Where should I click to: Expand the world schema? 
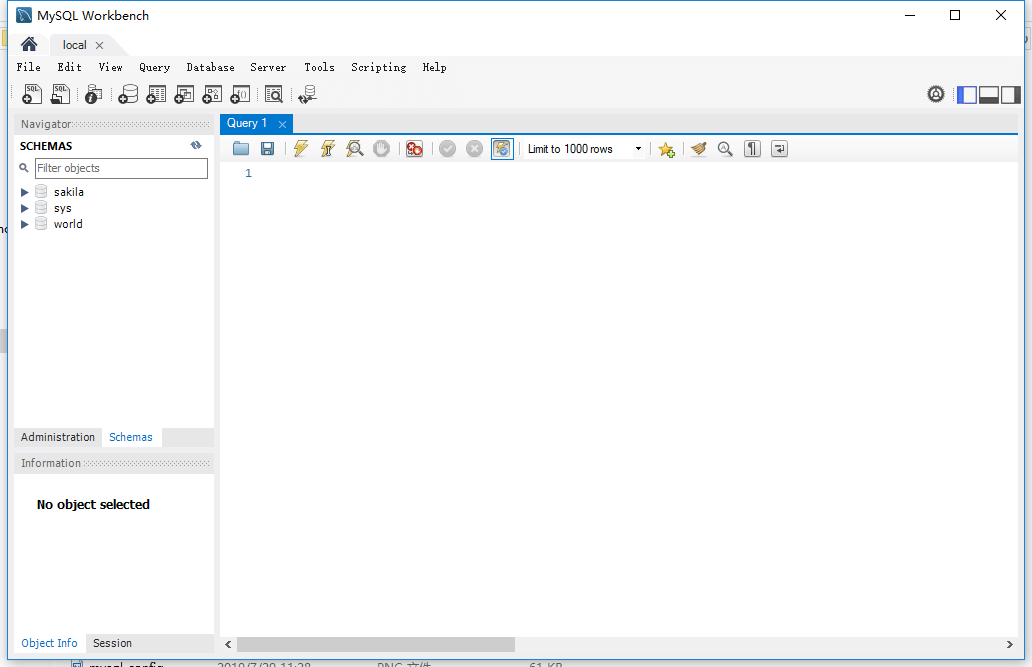click(24, 225)
